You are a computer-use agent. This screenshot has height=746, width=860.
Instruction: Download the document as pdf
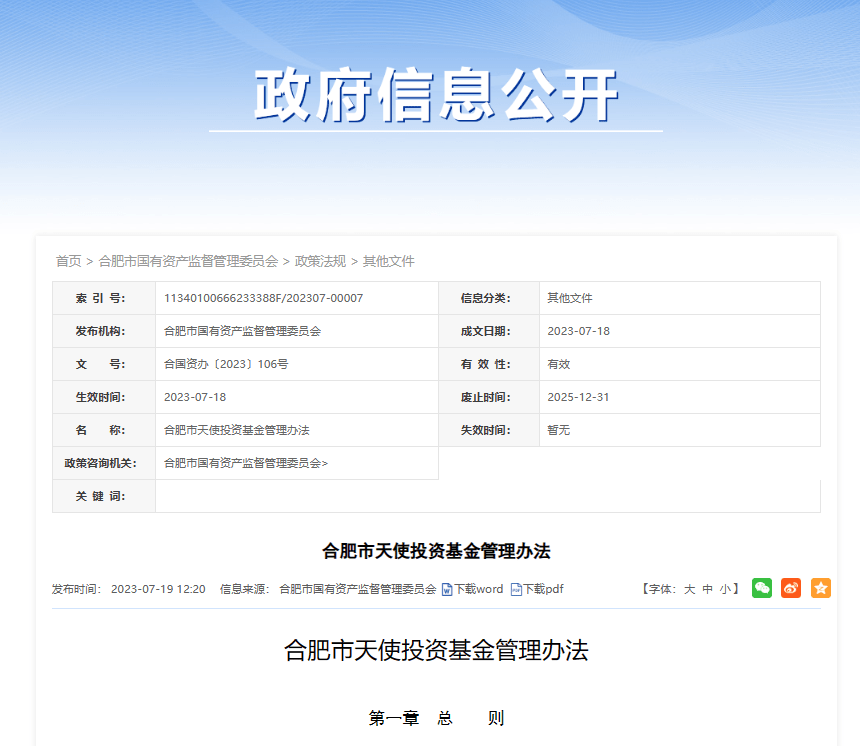543,589
